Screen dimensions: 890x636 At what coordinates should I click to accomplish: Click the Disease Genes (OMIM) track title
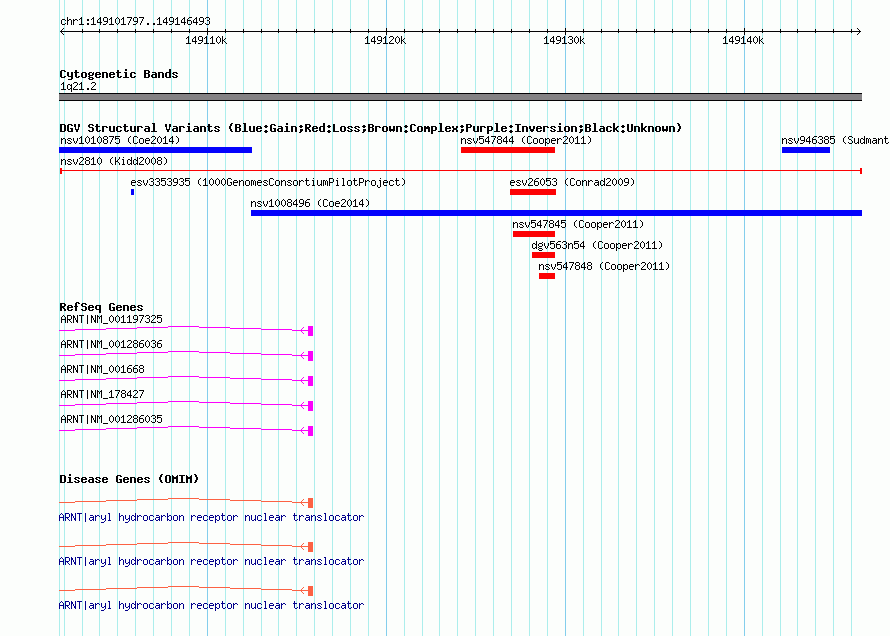point(129,479)
